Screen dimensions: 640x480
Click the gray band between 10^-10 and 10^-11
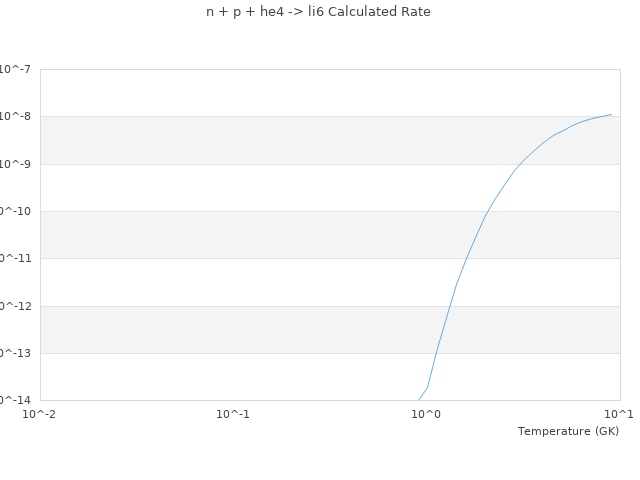pos(250,235)
